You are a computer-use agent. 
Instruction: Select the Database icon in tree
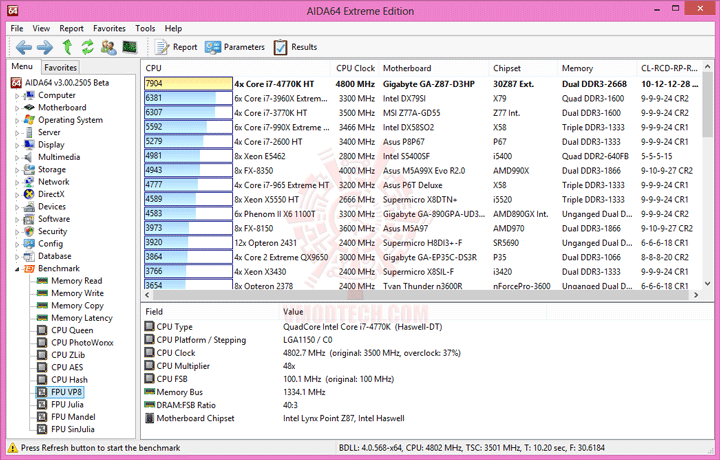tap(29, 256)
